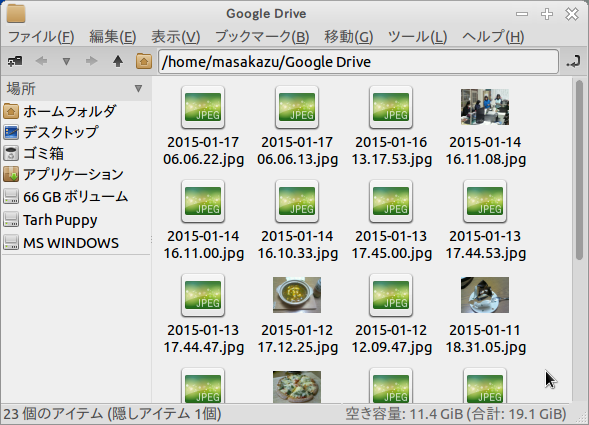This screenshot has height=425, width=589.
Task: Select JPEG icon of 2015-01-14 16.10.33.jpg
Action: pos(297,201)
